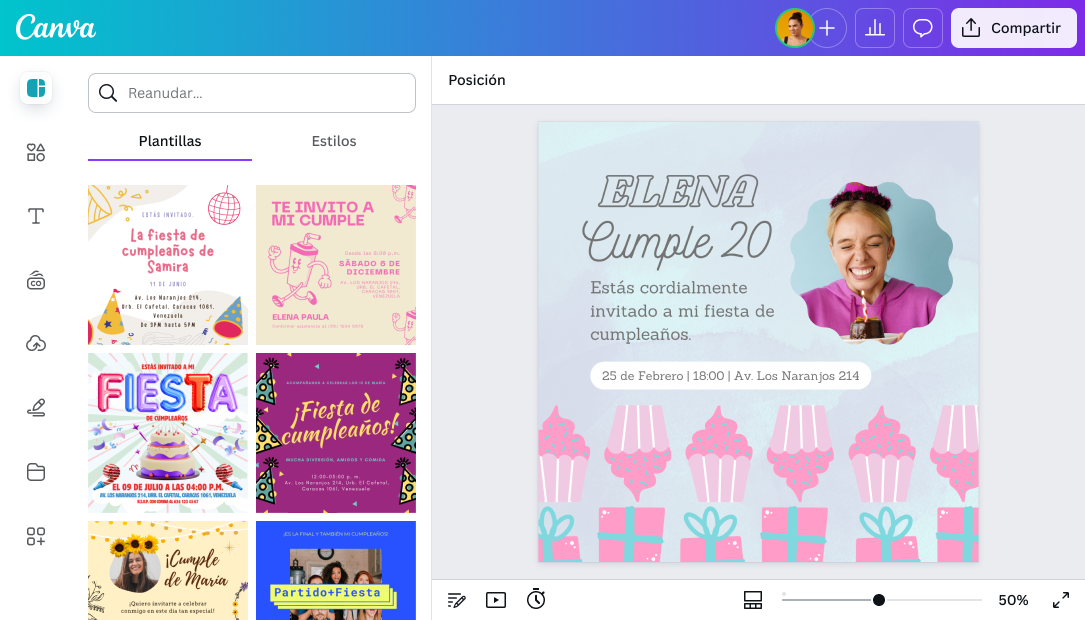Open the Brand kit sidebar icon
Image resolution: width=1085 pixels, height=620 pixels.
click(36, 280)
